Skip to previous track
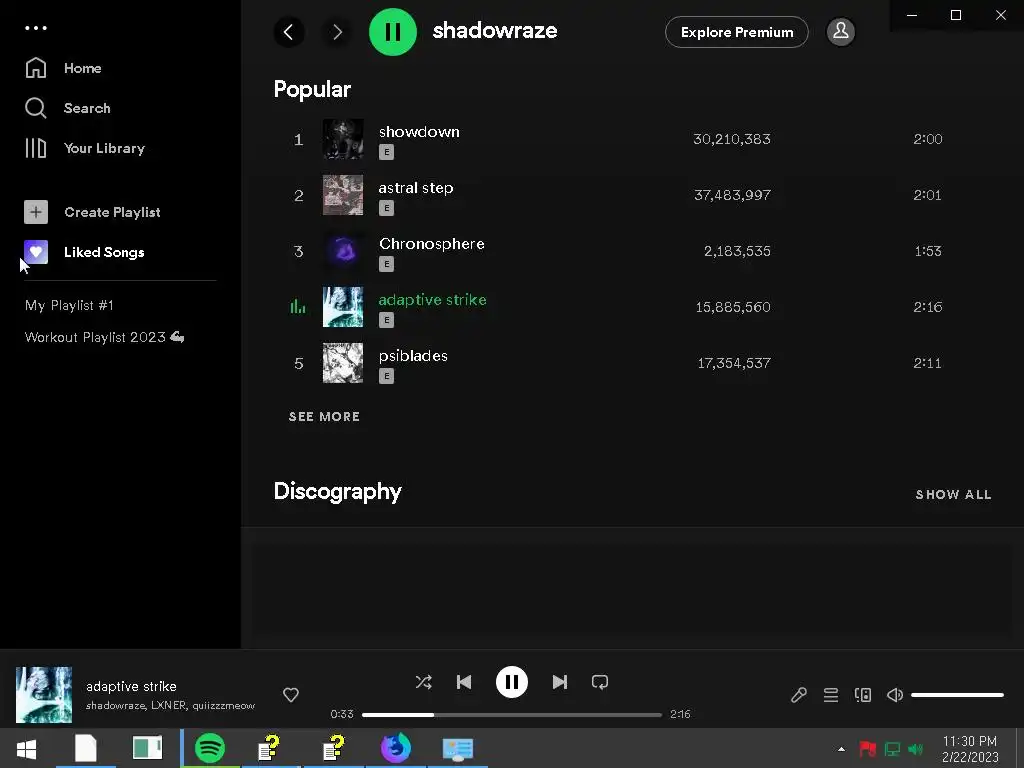 pyautogui.click(x=464, y=682)
